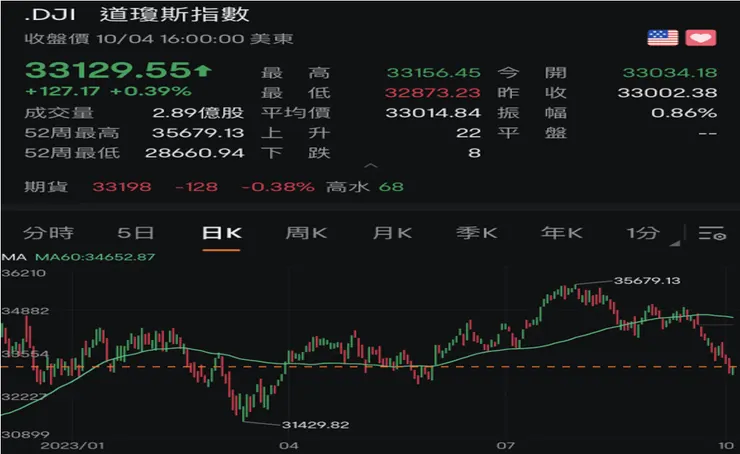Click the day's low value 32873.23
740x454 pixels.
(x=433, y=92)
